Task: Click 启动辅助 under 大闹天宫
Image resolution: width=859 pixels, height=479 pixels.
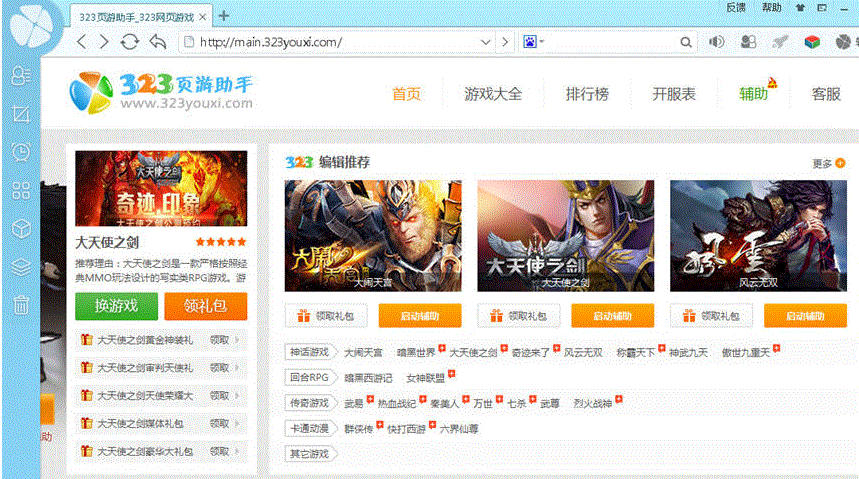Action: coord(420,316)
